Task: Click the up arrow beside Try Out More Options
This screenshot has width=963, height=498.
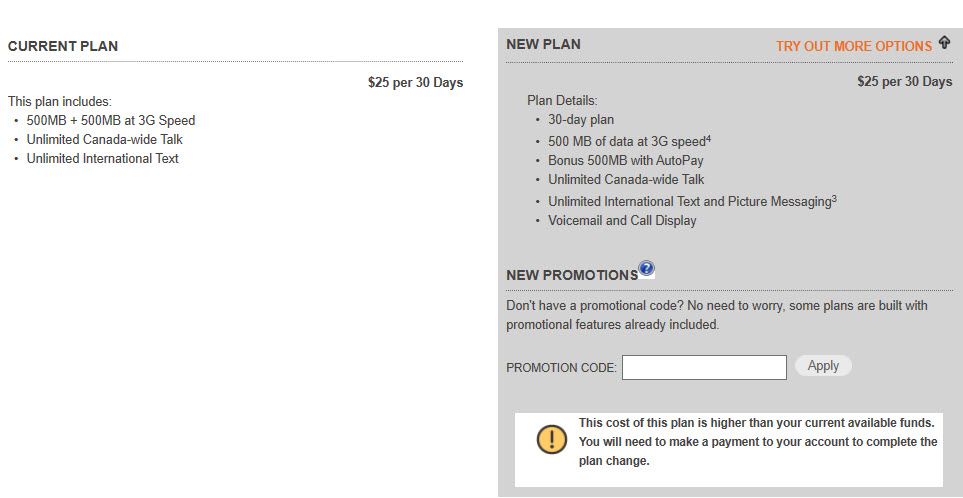Action: tap(944, 44)
